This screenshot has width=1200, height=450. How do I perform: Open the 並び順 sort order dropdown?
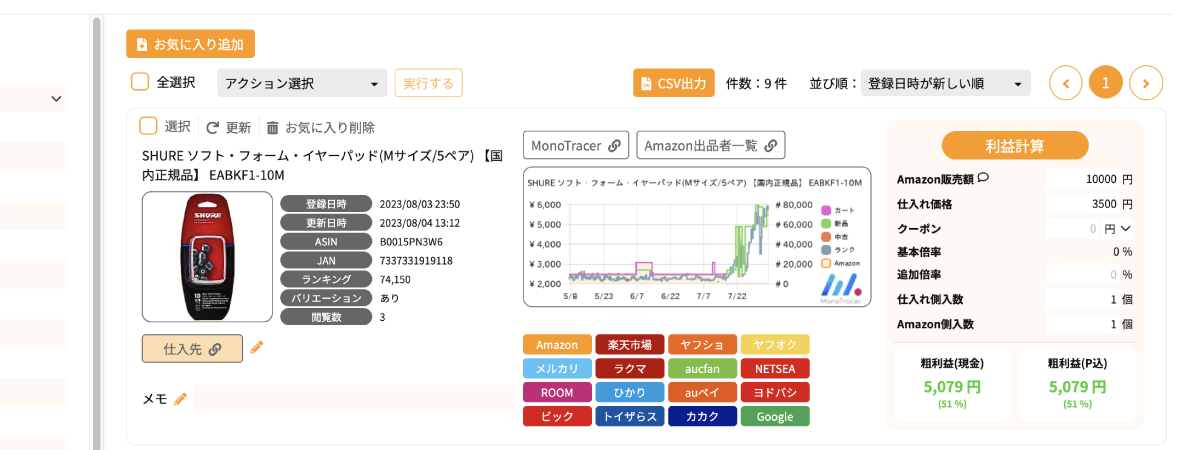tap(945, 83)
